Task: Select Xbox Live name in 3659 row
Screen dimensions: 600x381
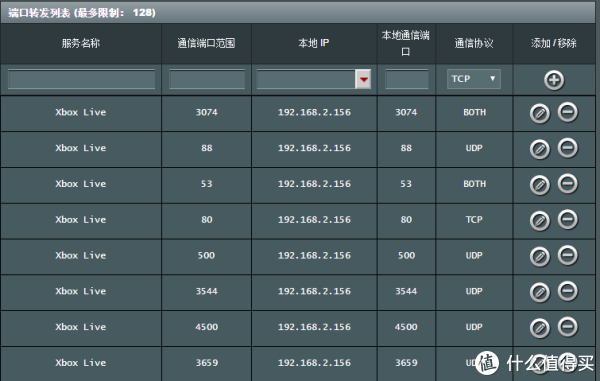Action: [x=81, y=363]
